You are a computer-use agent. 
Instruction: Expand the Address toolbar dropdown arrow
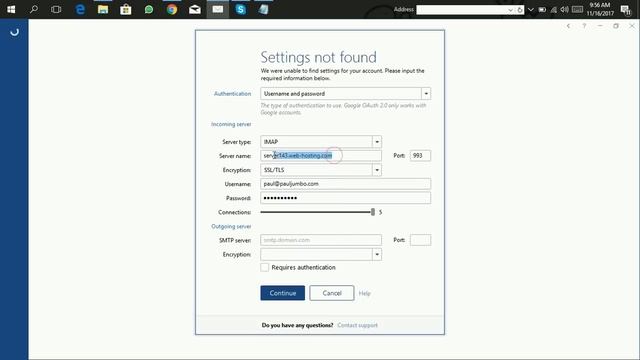pos(510,10)
